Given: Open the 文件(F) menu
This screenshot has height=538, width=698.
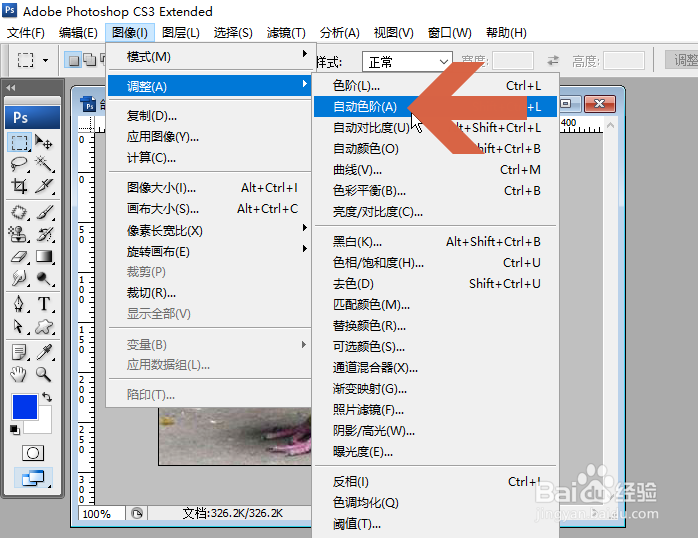Looking at the screenshot, I should (x=25, y=32).
